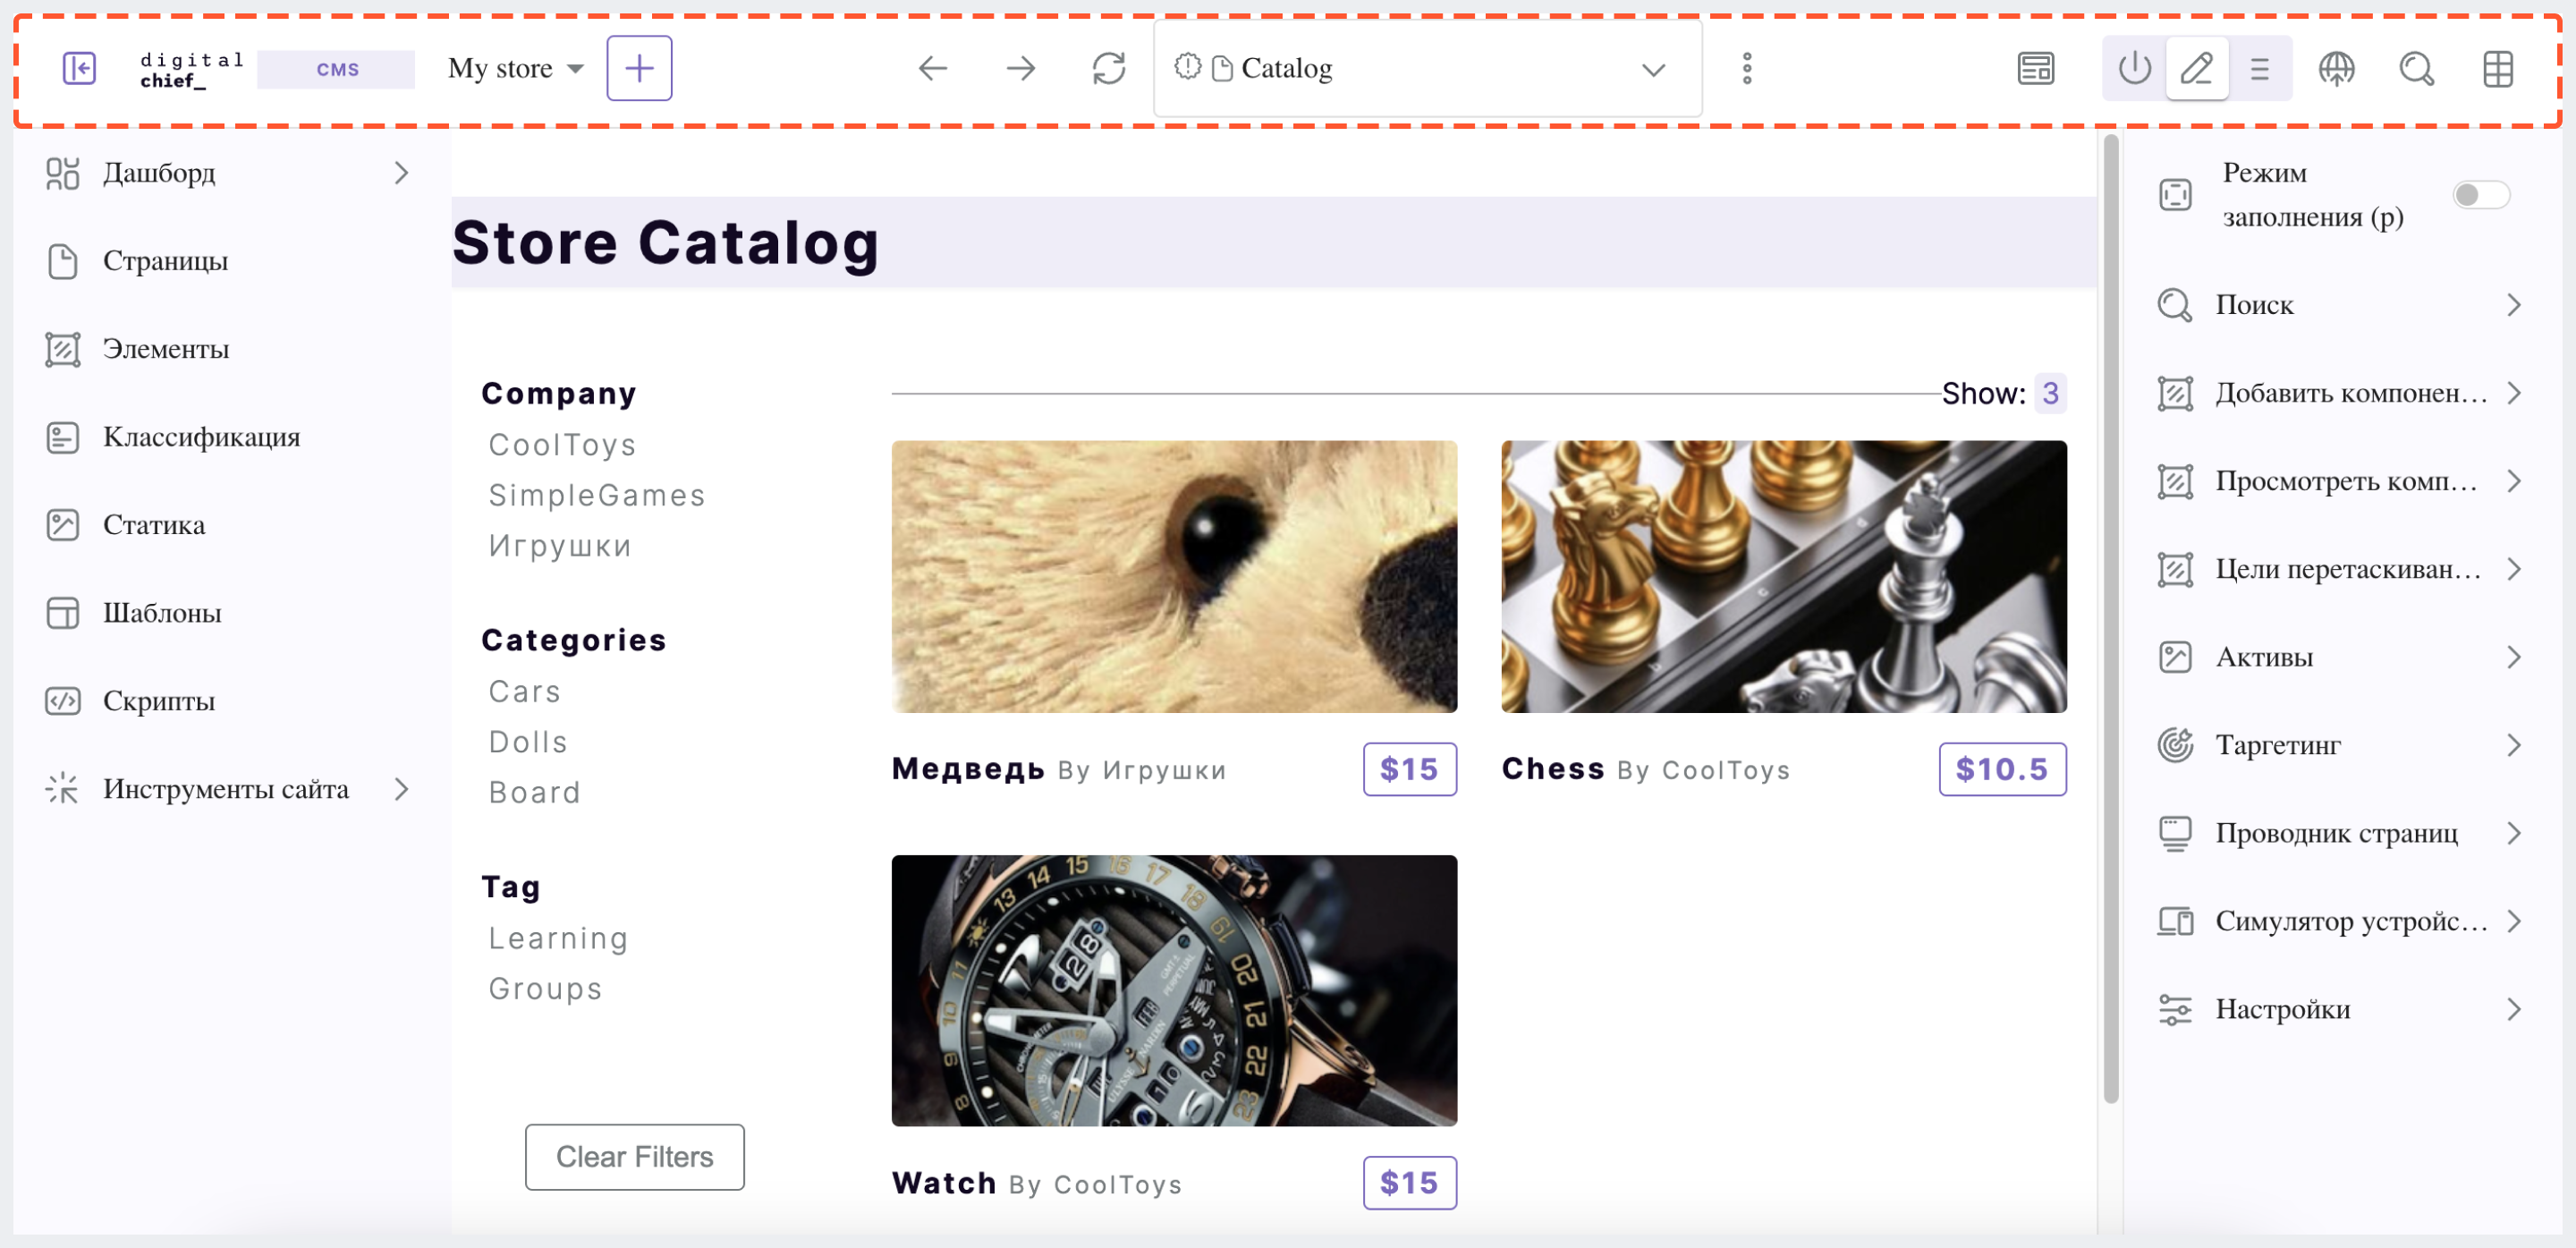Click the pencil/edit icon in toolbar
Image resolution: width=2576 pixels, height=1248 pixels.
point(2197,69)
